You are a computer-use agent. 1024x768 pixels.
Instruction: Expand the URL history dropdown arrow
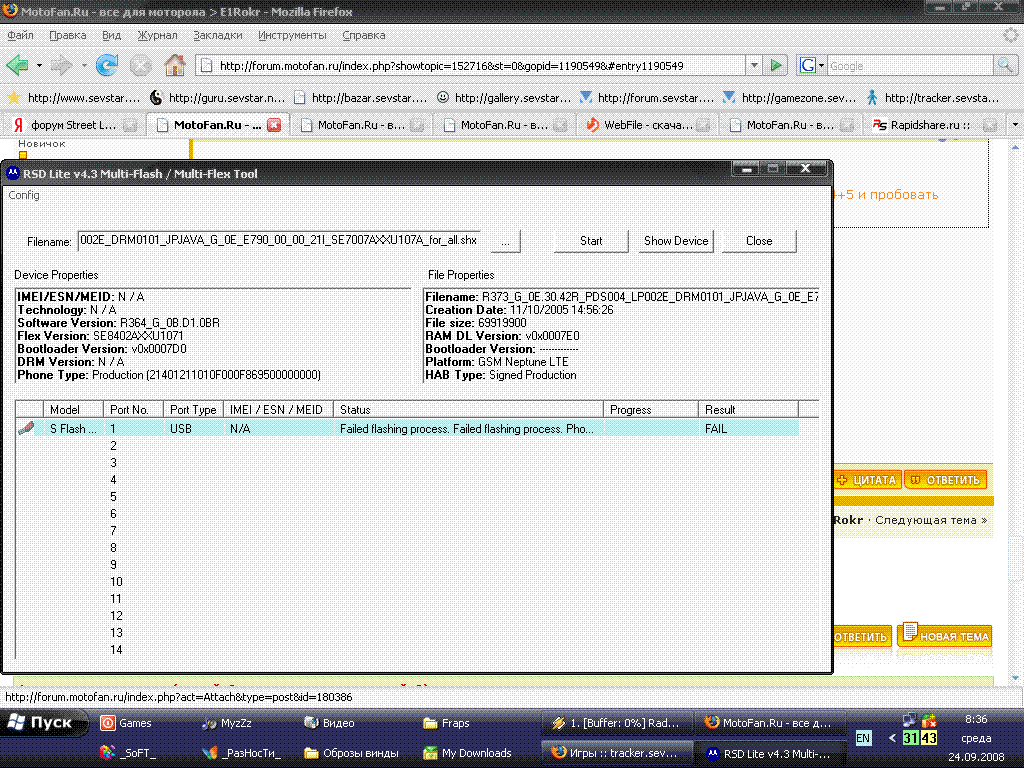coord(754,65)
